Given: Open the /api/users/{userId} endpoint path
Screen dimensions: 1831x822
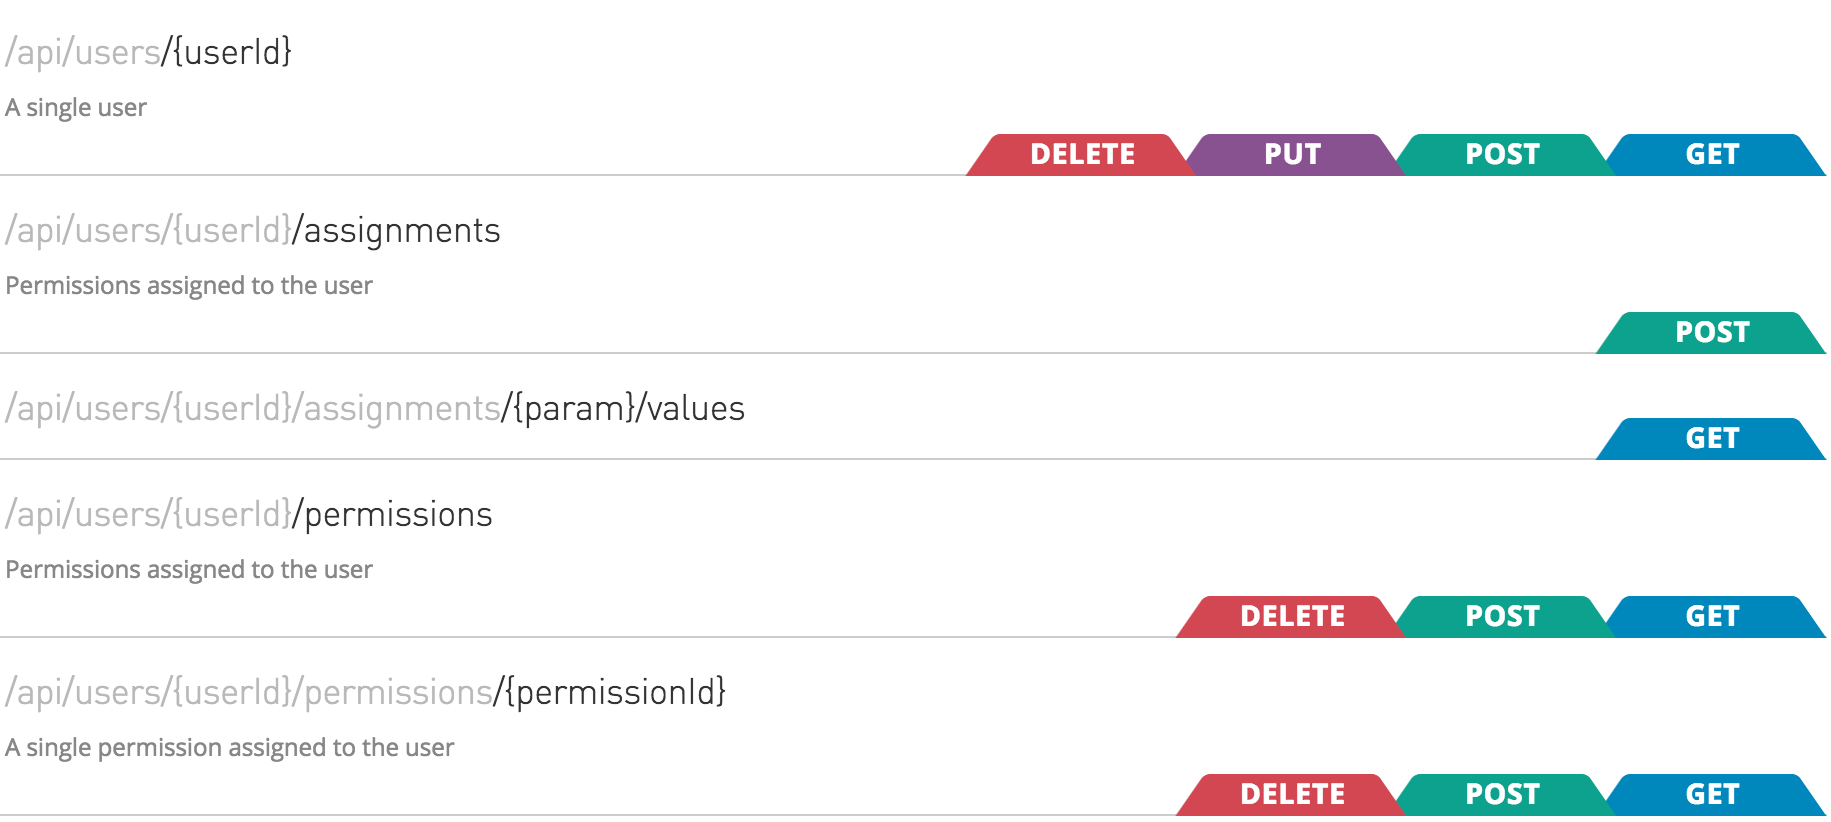Looking at the screenshot, I should click(150, 52).
